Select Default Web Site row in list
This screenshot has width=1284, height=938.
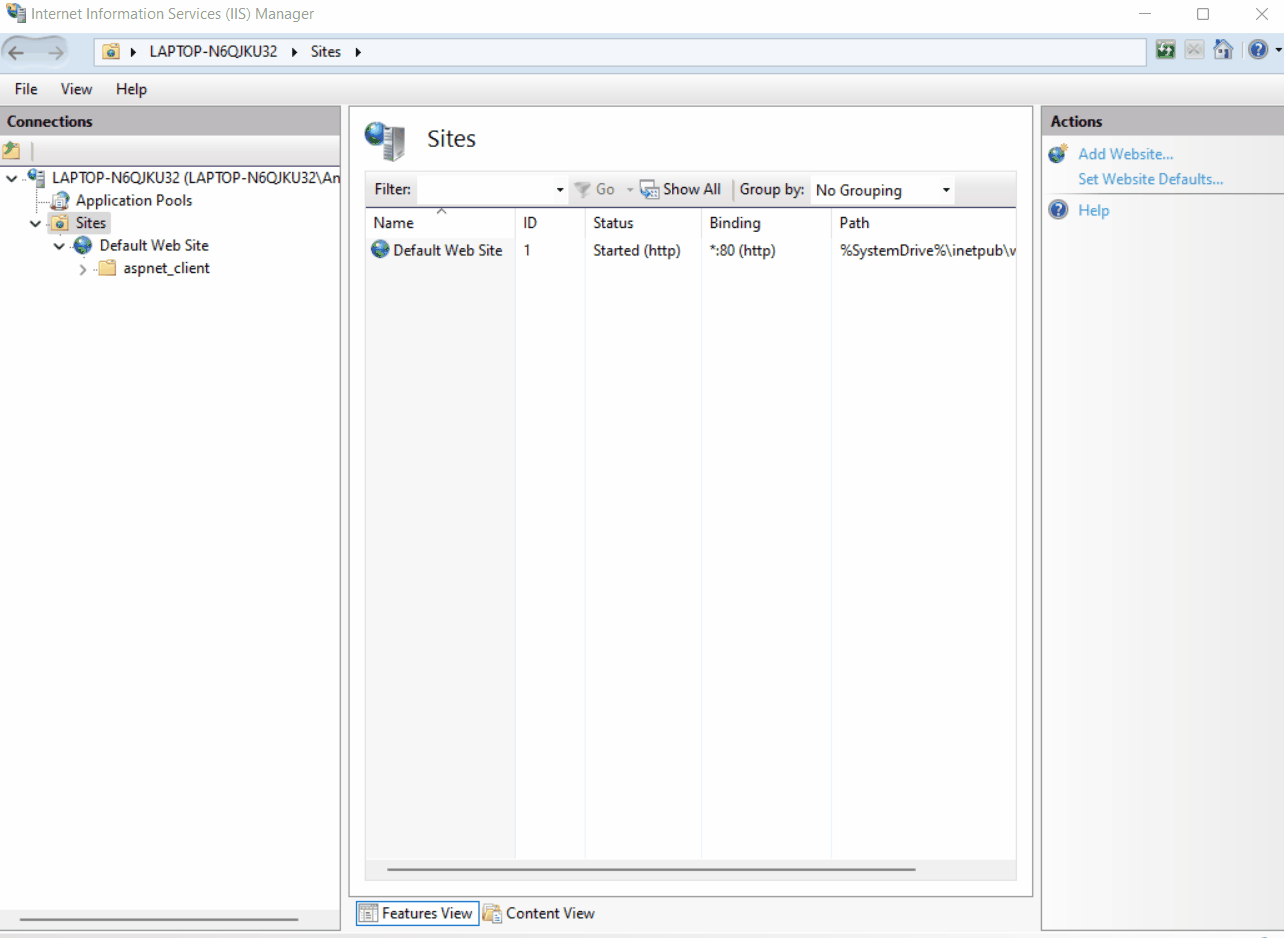pyautogui.click(x=447, y=250)
